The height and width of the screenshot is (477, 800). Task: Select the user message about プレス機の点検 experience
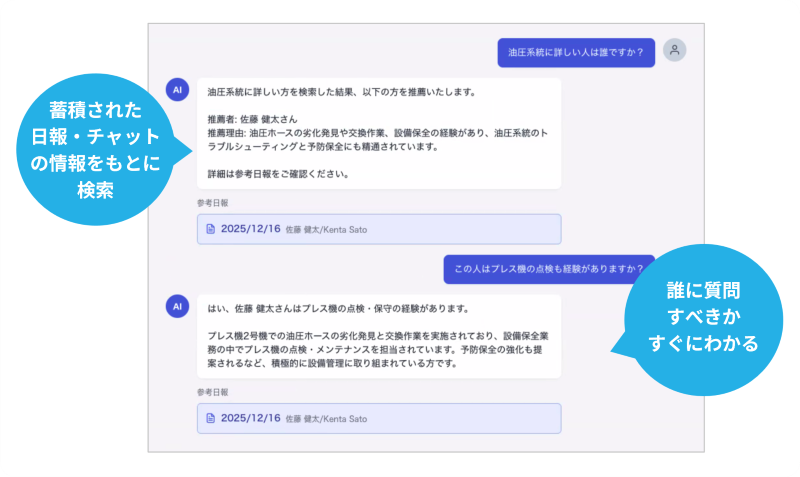[x=549, y=269]
